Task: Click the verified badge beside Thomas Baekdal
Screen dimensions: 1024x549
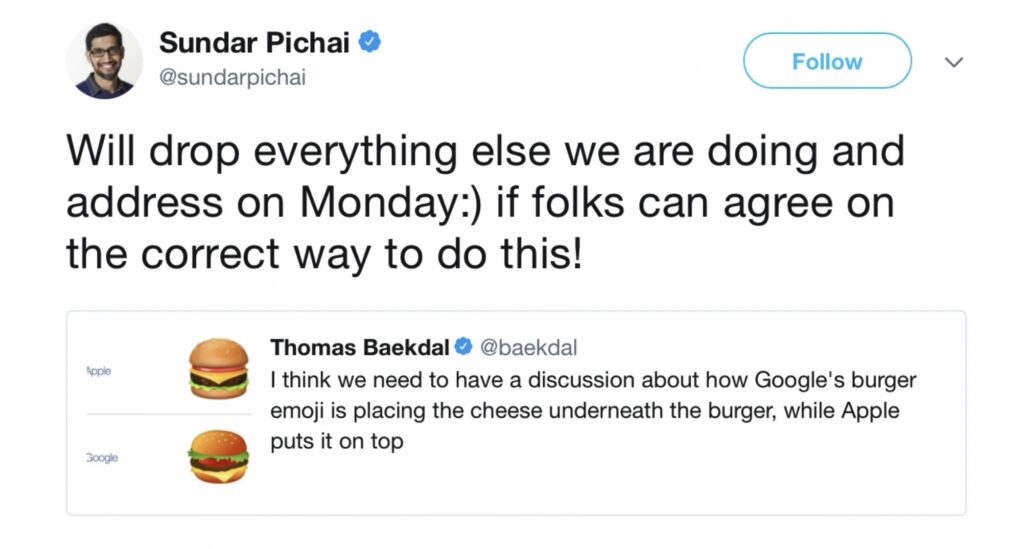Action: tap(463, 347)
